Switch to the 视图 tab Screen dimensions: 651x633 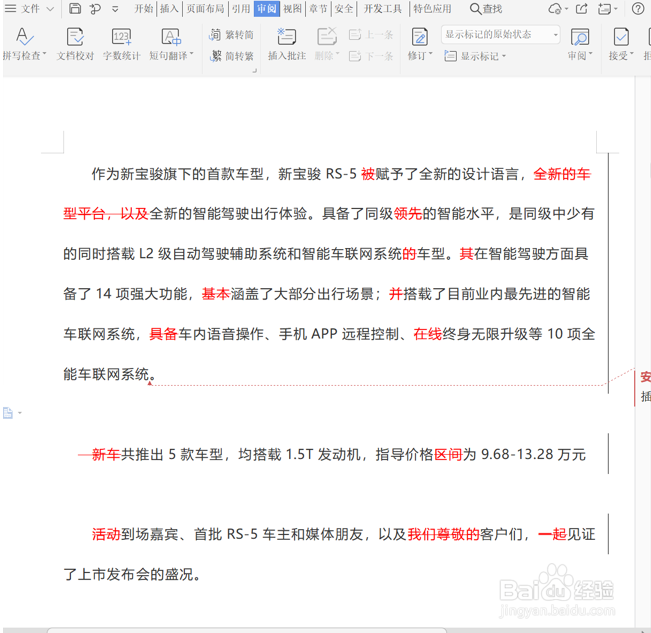292,8
